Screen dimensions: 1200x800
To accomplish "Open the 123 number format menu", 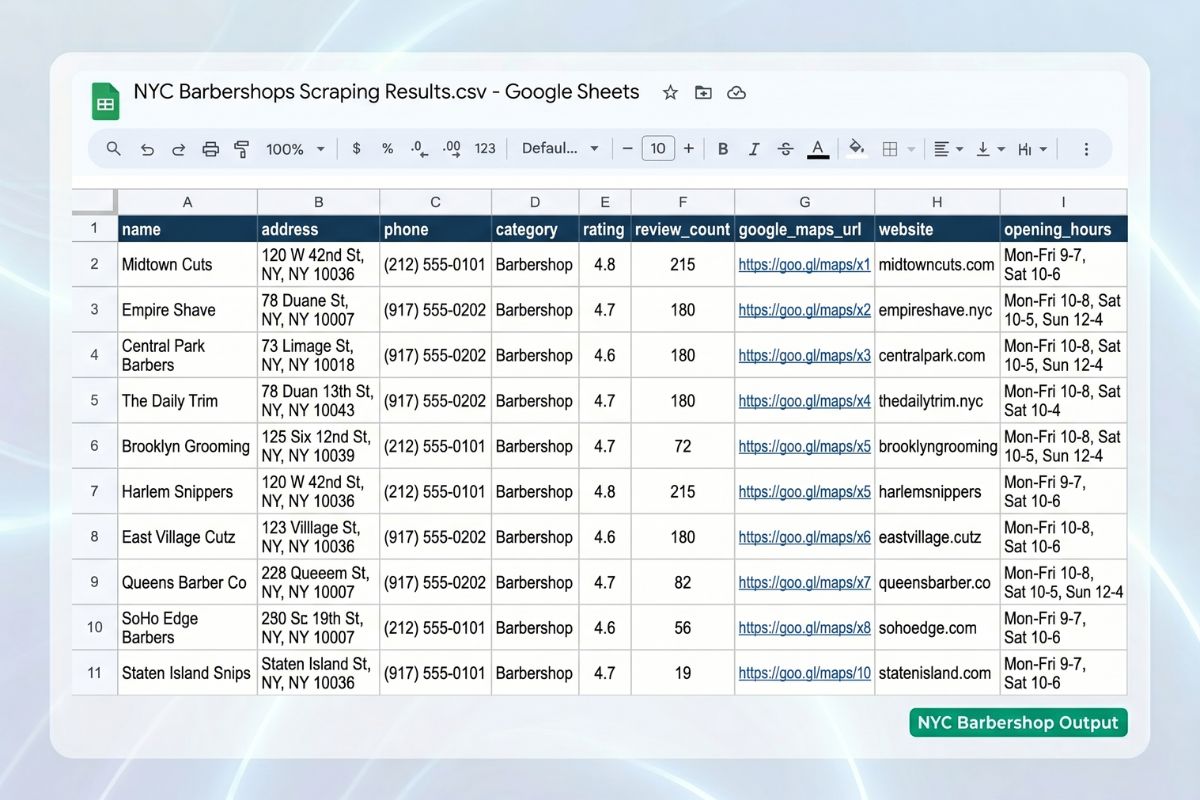I will click(485, 148).
